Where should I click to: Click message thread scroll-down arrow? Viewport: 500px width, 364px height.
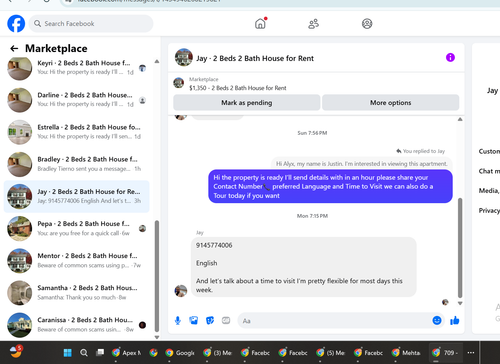click(x=460, y=303)
